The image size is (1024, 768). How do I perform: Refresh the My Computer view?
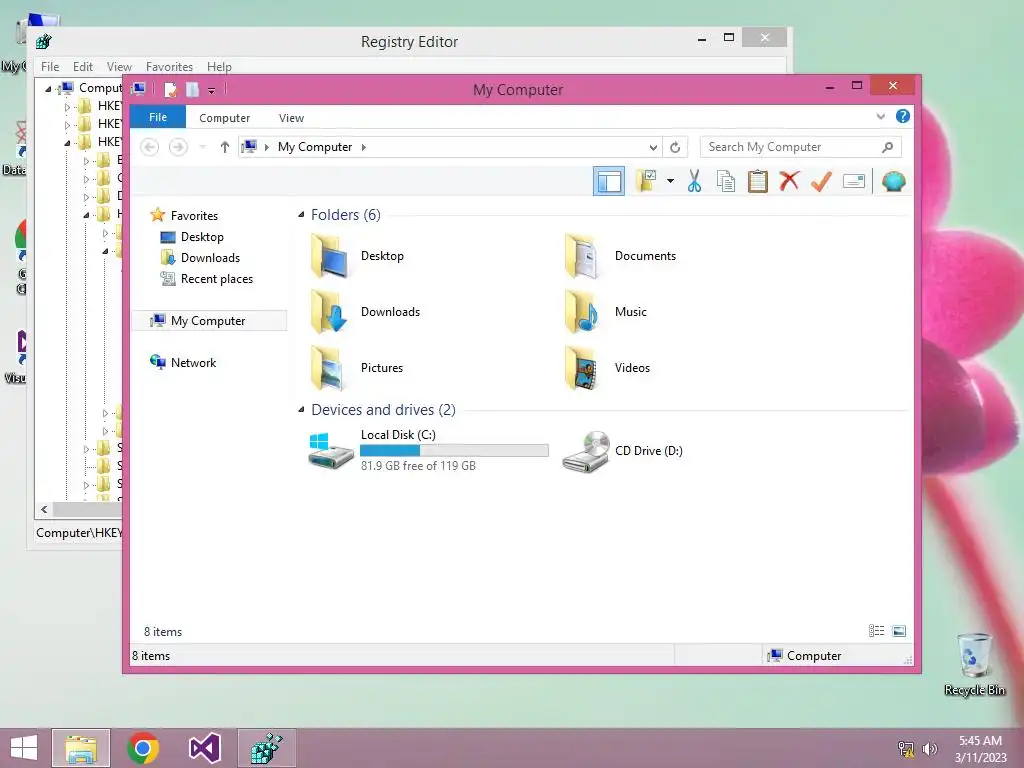(x=675, y=148)
